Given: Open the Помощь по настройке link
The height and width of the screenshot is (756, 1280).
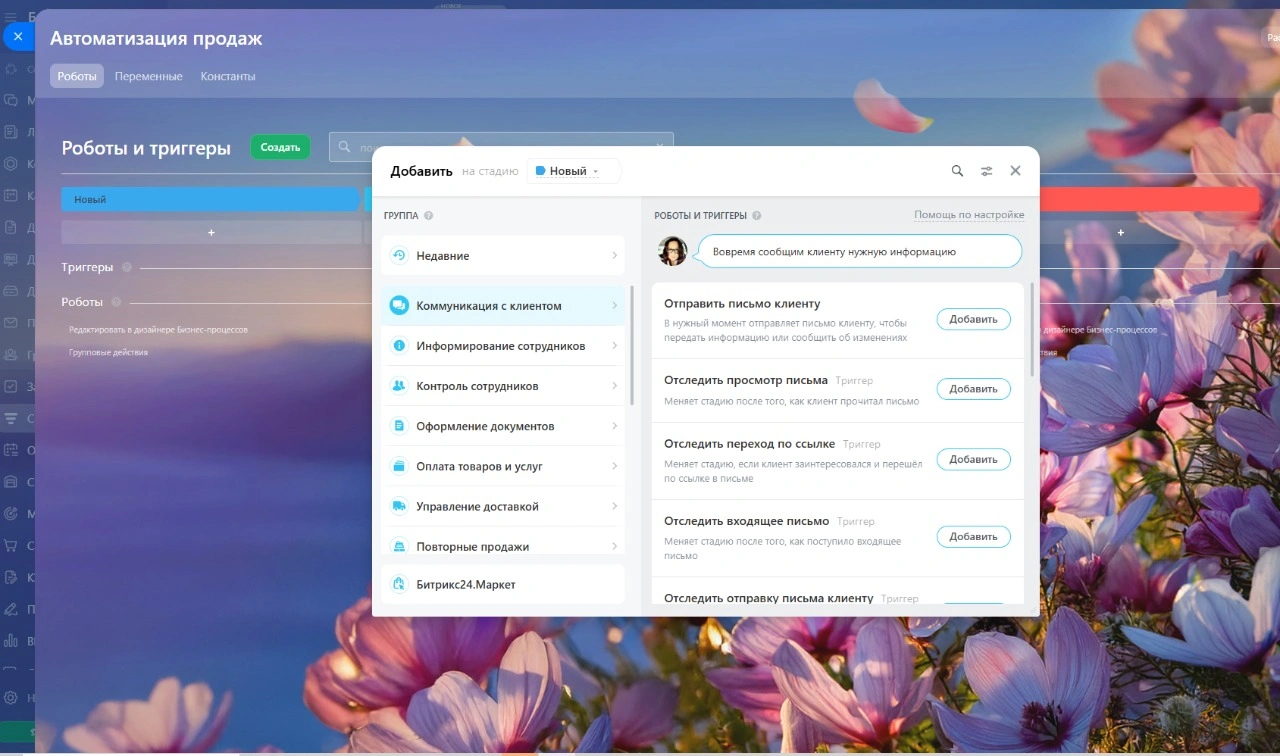Looking at the screenshot, I should [968, 215].
